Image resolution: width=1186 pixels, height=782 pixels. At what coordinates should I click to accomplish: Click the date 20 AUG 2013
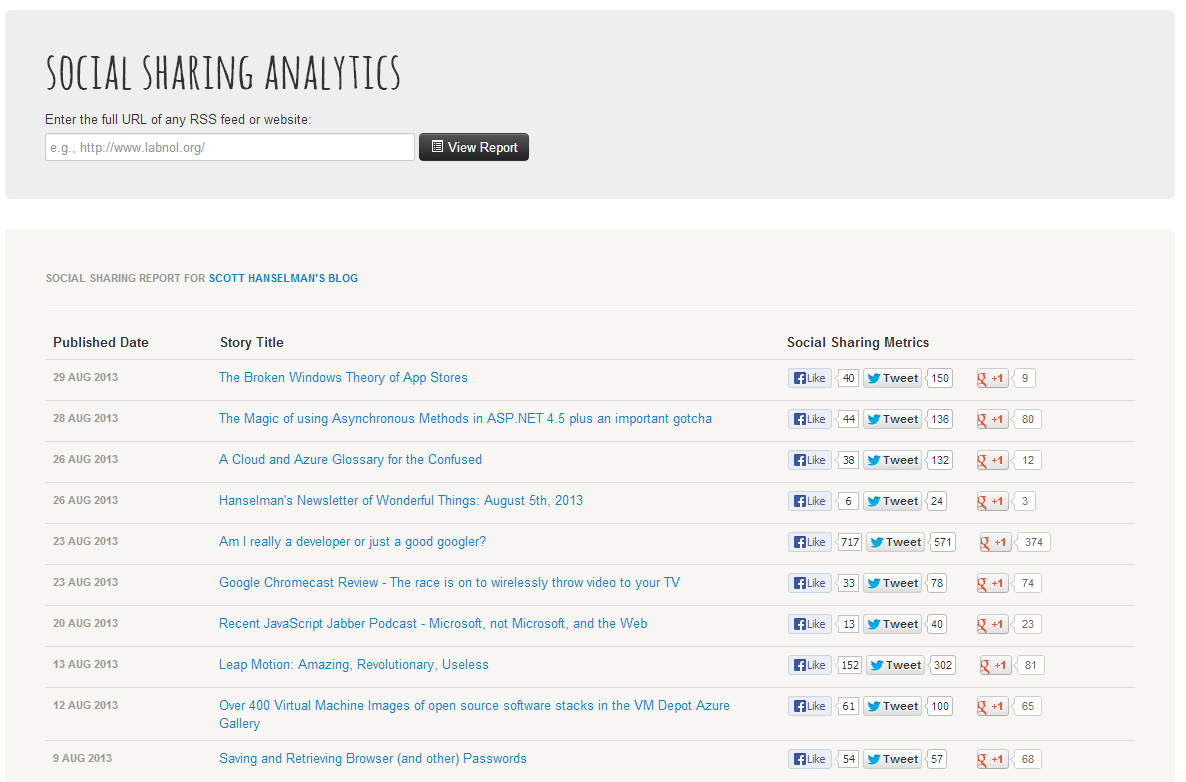click(x=85, y=623)
